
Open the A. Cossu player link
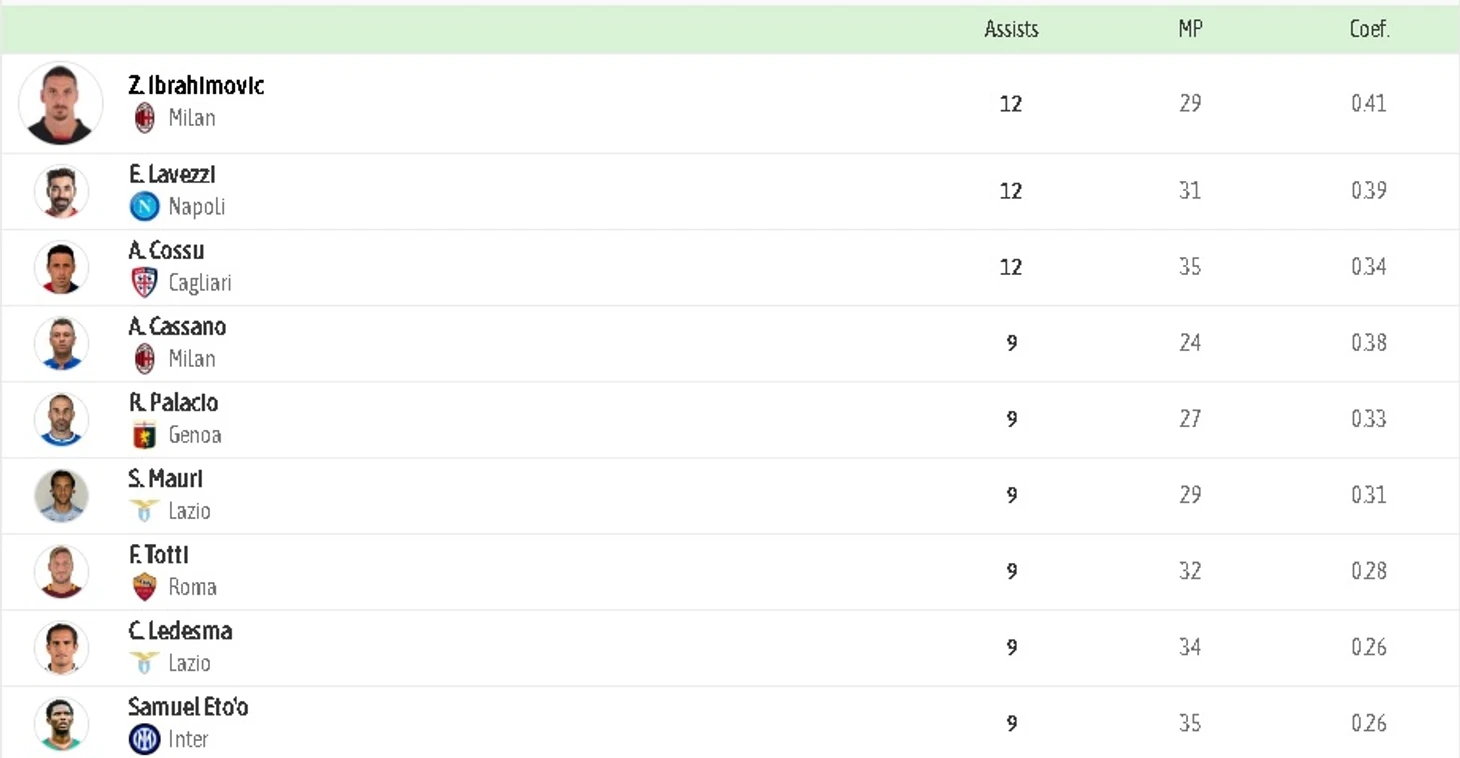pyautogui.click(x=166, y=251)
